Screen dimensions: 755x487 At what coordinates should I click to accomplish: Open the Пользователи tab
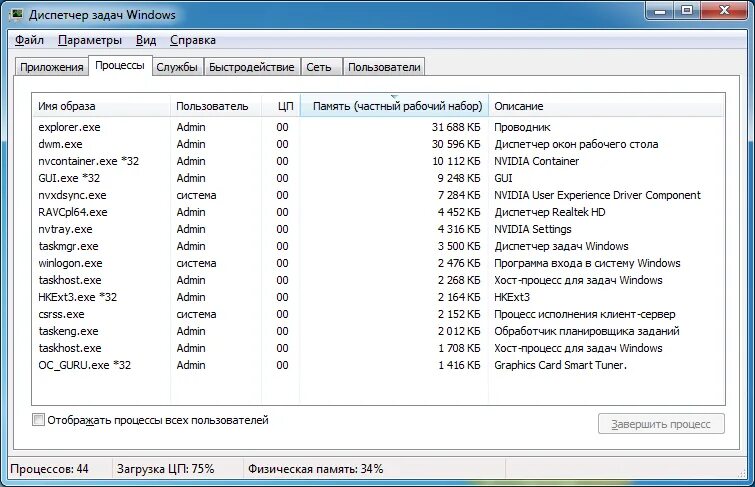point(384,67)
